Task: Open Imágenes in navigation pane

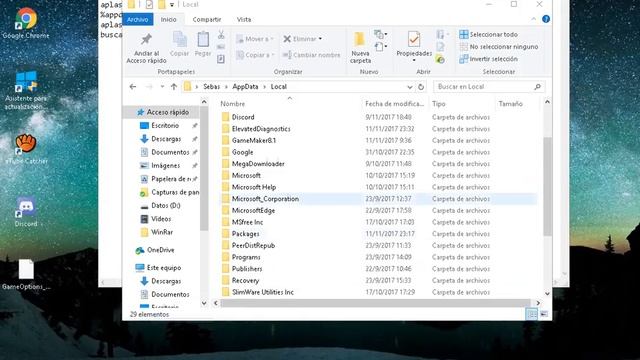Action: click(165, 165)
